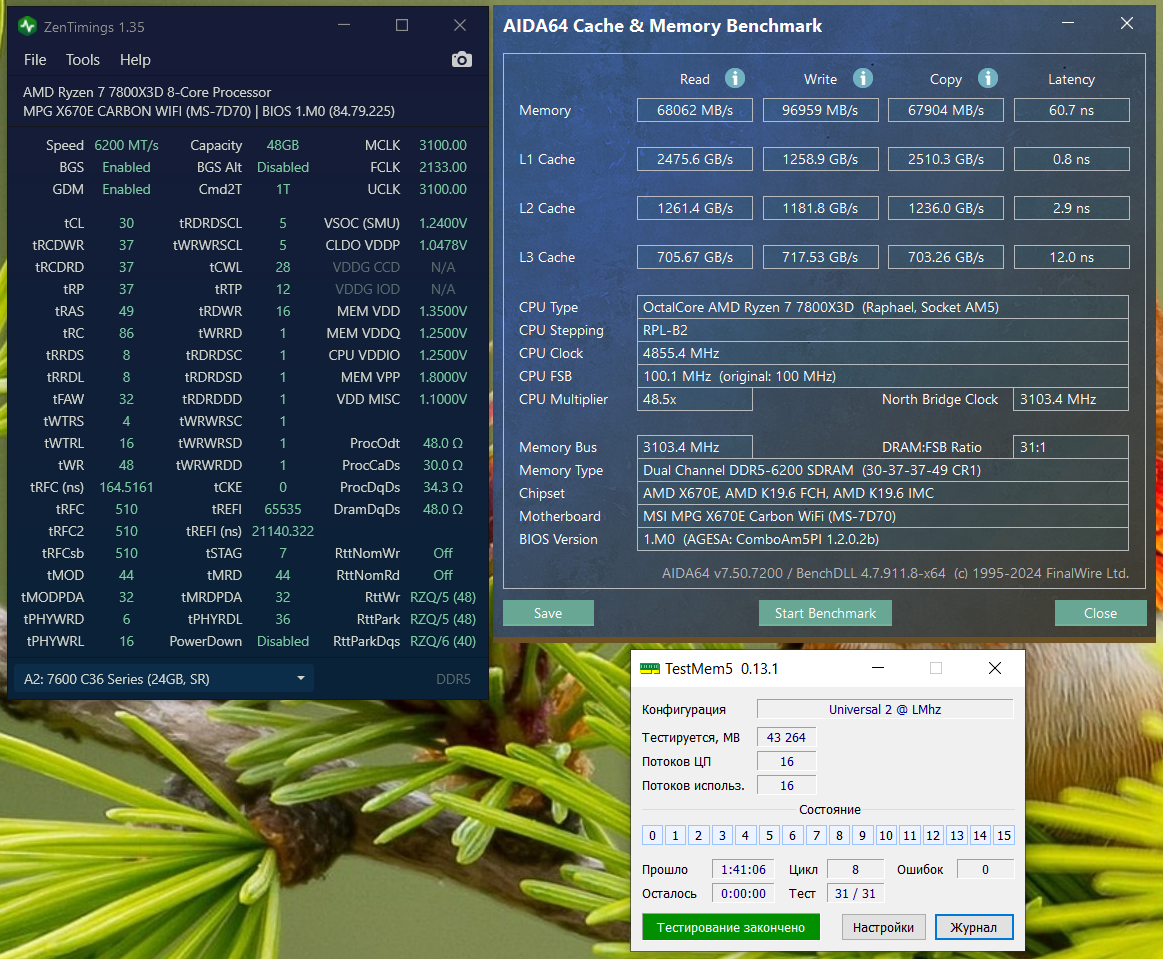This screenshot has width=1163, height=959.
Task: Click the errors count value 0
Action: click(x=985, y=869)
